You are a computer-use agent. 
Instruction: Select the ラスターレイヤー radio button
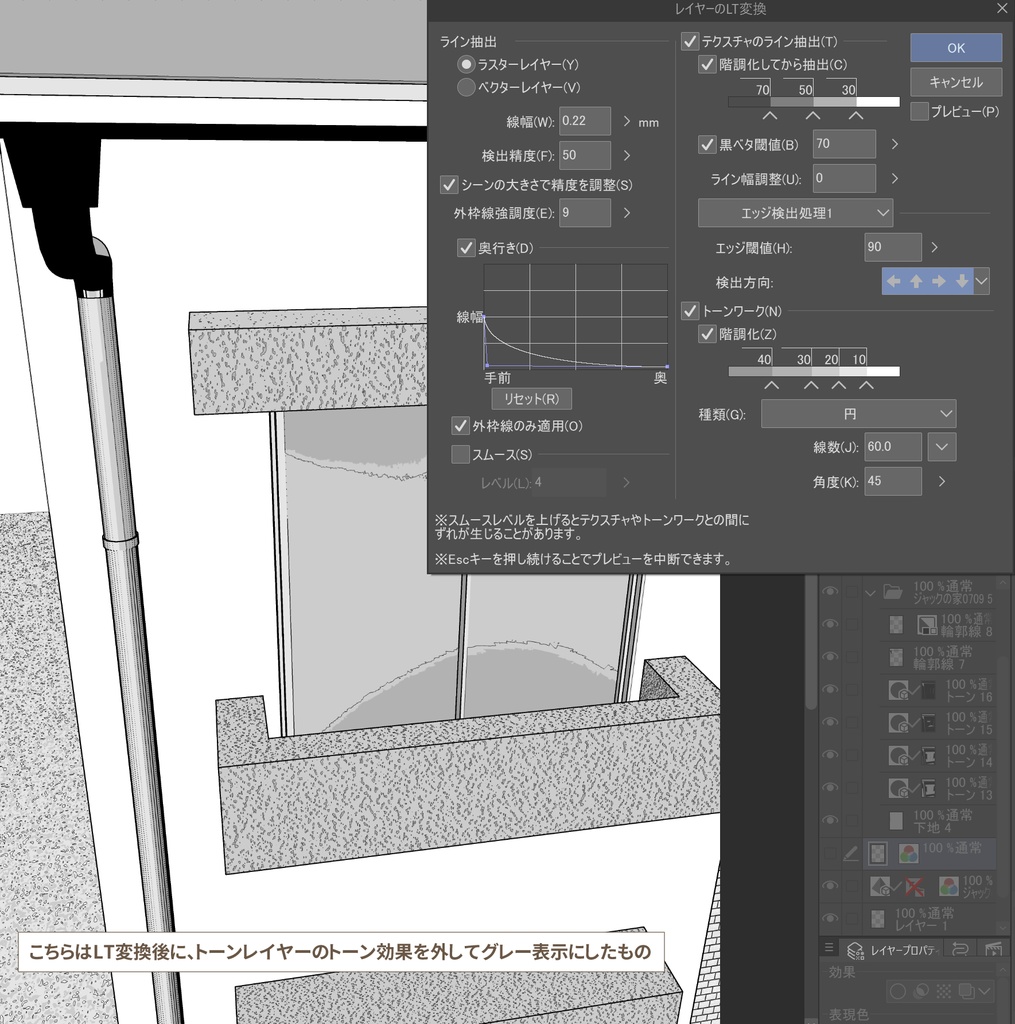click(x=466, y=64)
